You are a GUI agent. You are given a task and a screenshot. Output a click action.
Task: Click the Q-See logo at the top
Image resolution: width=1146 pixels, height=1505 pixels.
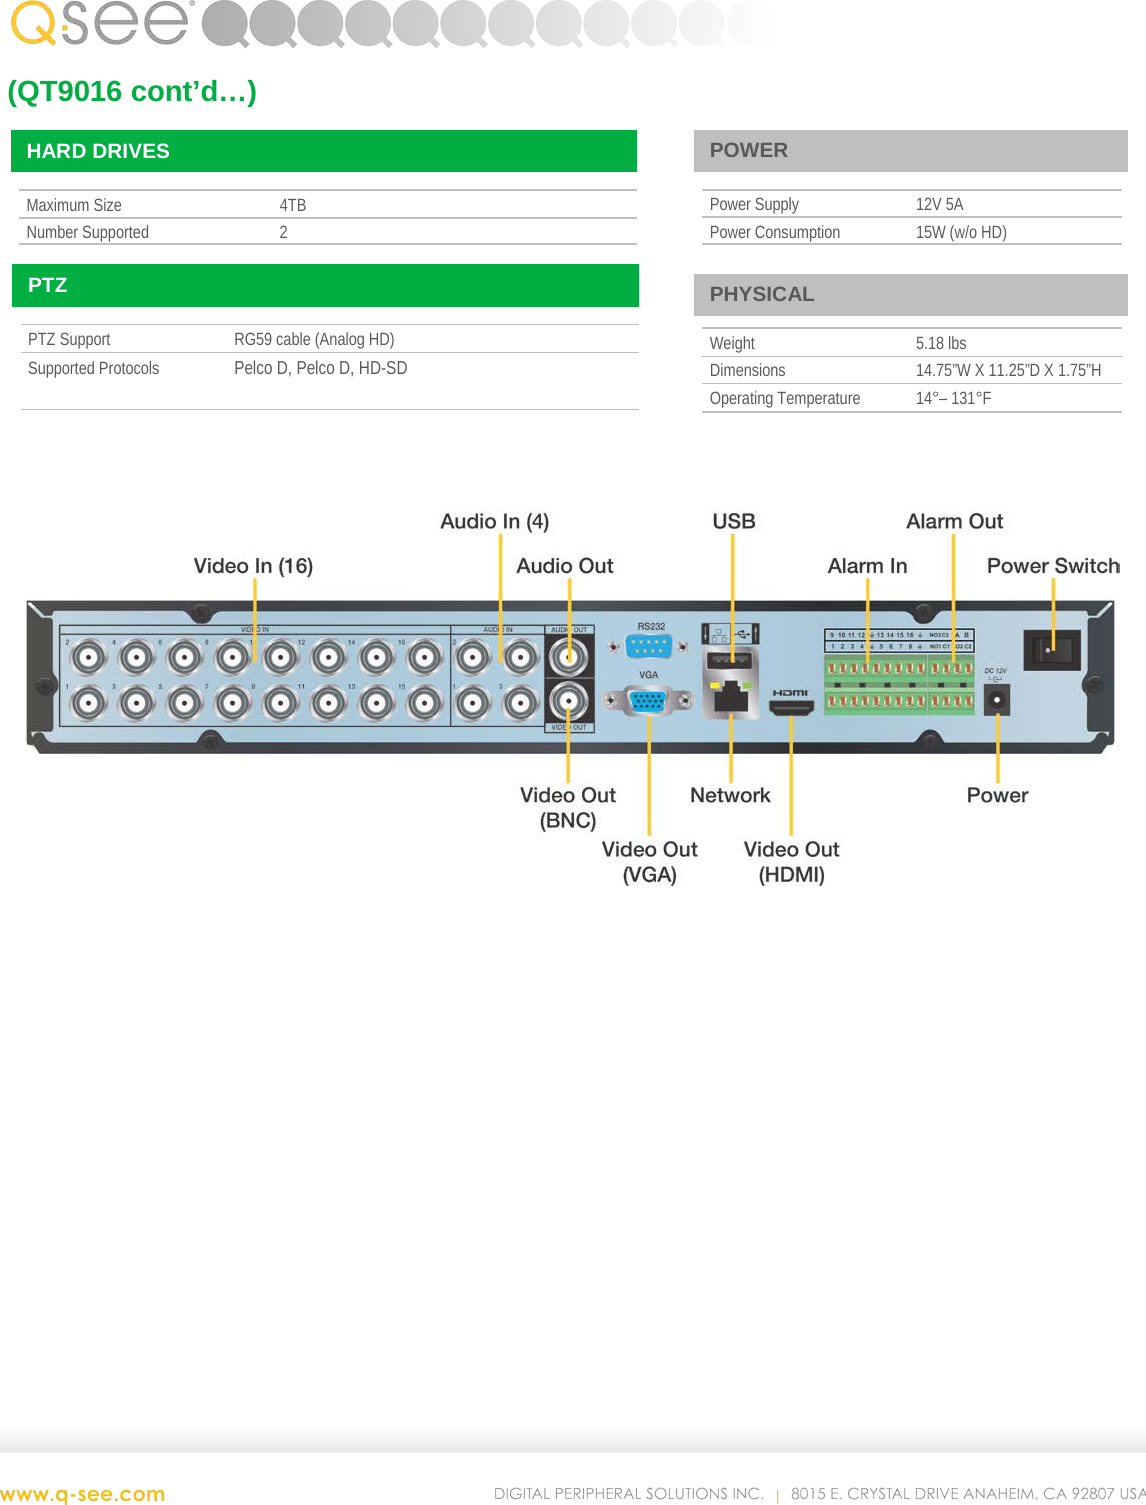pos(90,27)
